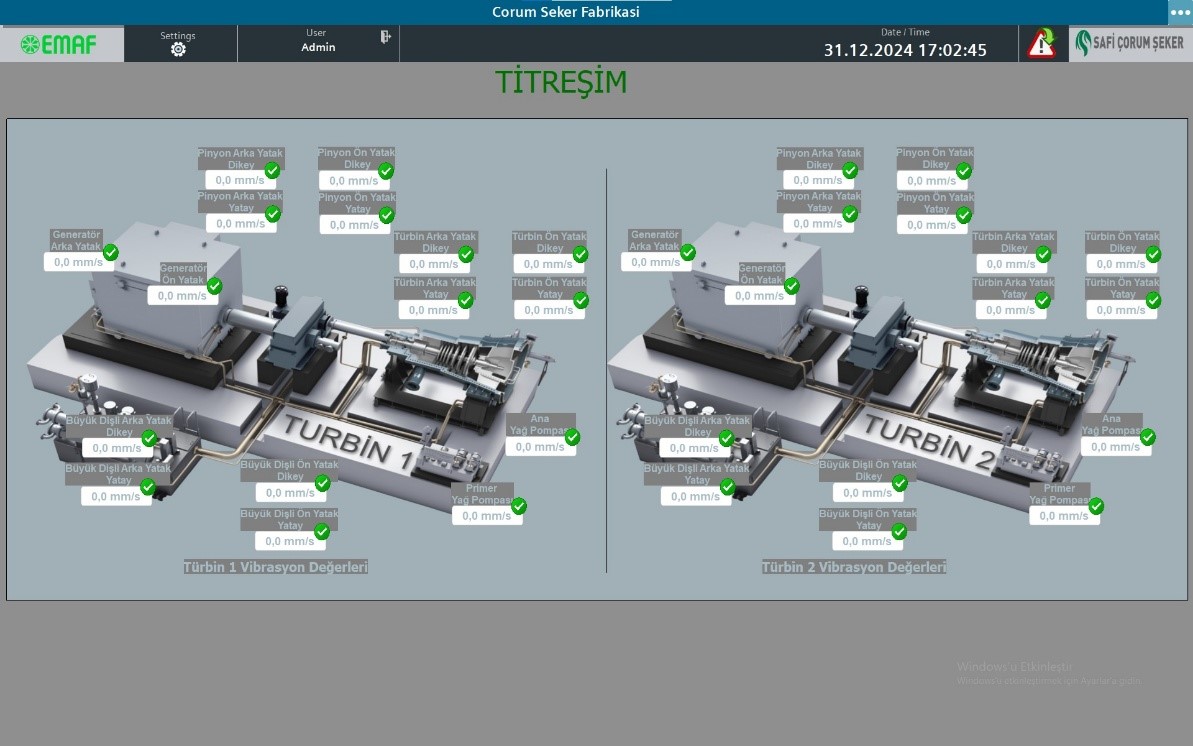This screenshot has width=1193, height=746.
Task: Click the Date / Time display
Action: [904, 44]
